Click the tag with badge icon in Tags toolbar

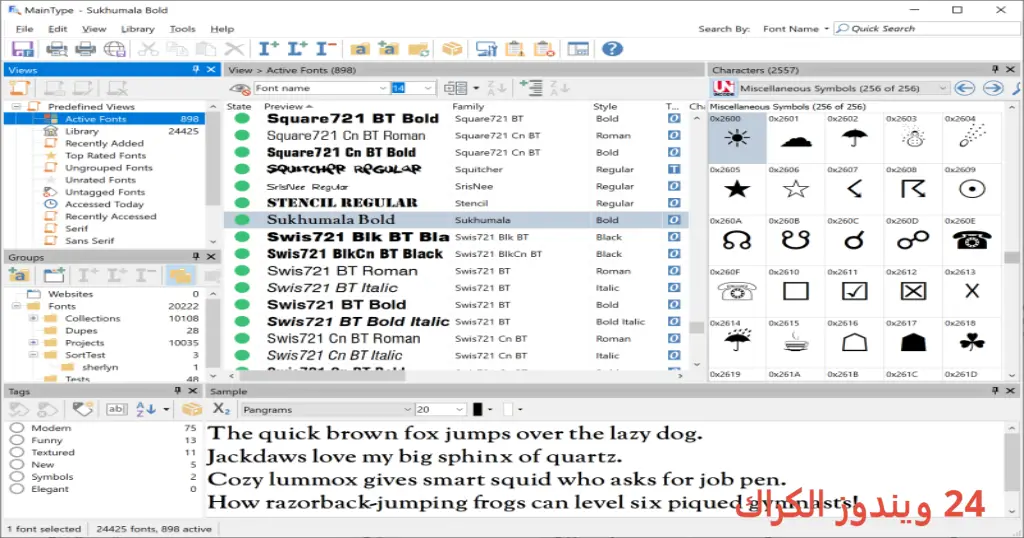[82, 409]
